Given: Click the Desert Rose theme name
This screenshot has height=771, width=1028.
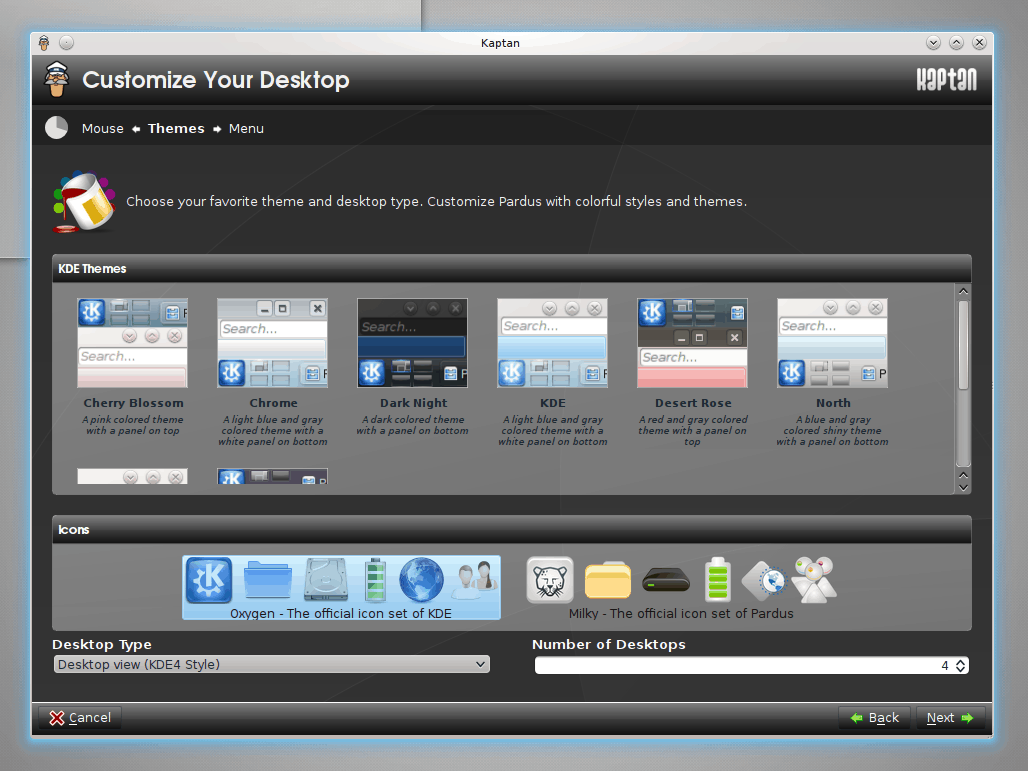Looking at the screenshot, I should [693, 403].
